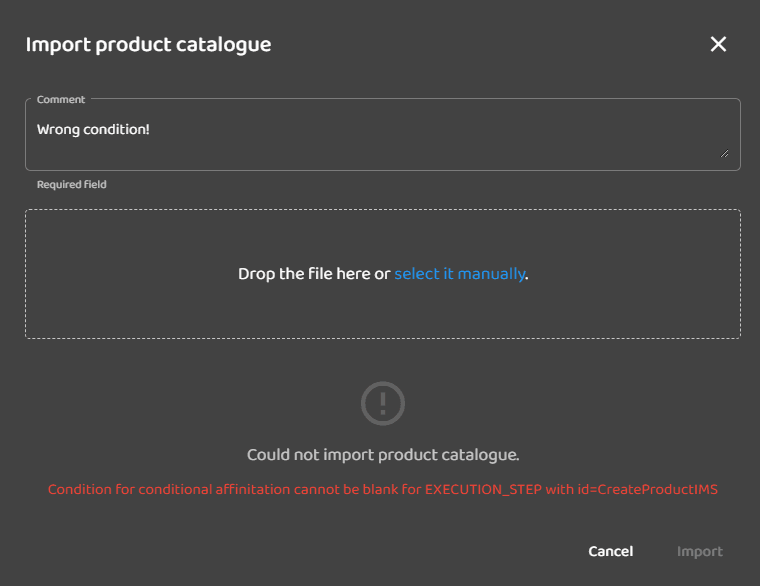Click the 'Wrong condition!' comment text
Viewport: 760px width, 586px height.
pyautogui.click(x=93, y=129)
